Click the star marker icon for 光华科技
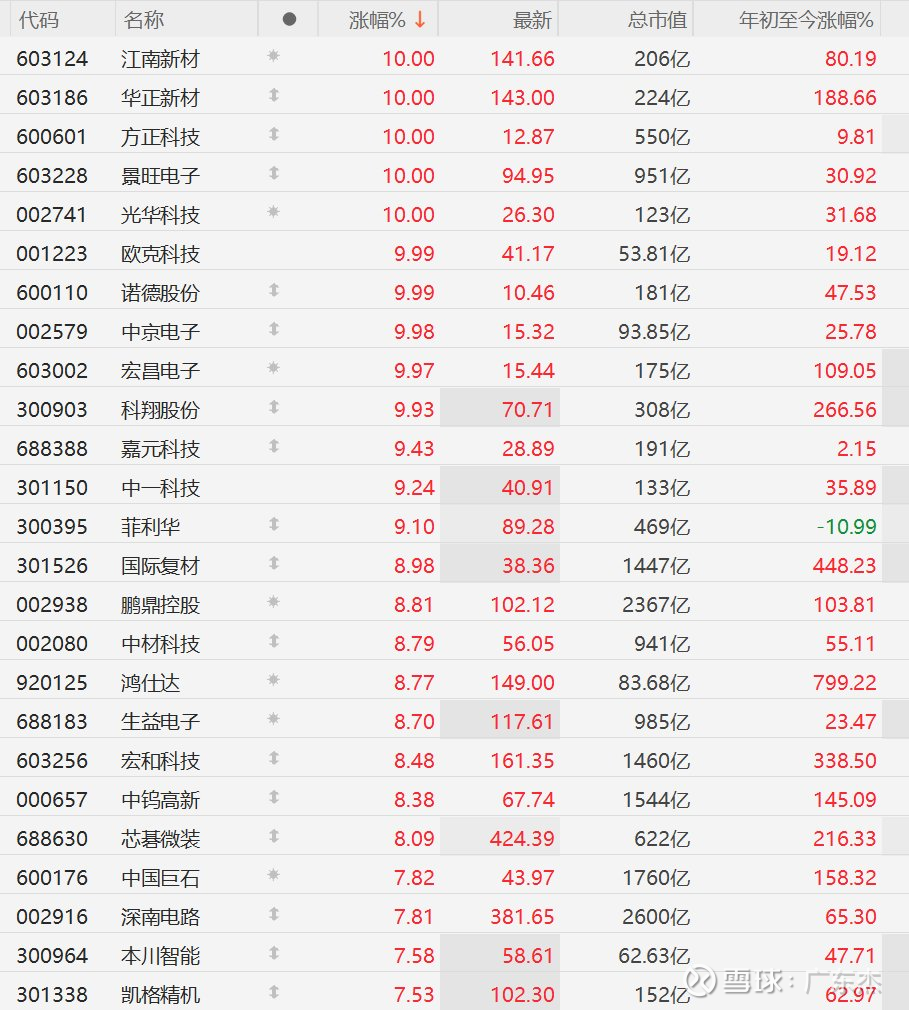Screen dimensions: 909x1010 273,212
